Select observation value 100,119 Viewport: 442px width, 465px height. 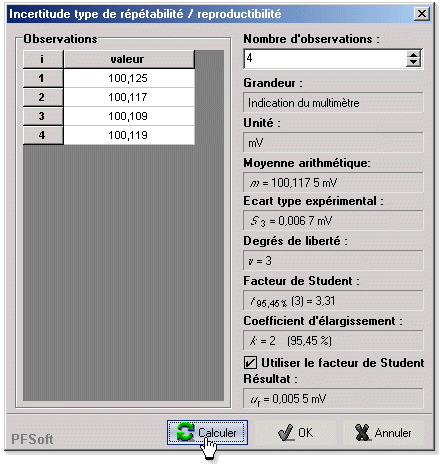129,135
